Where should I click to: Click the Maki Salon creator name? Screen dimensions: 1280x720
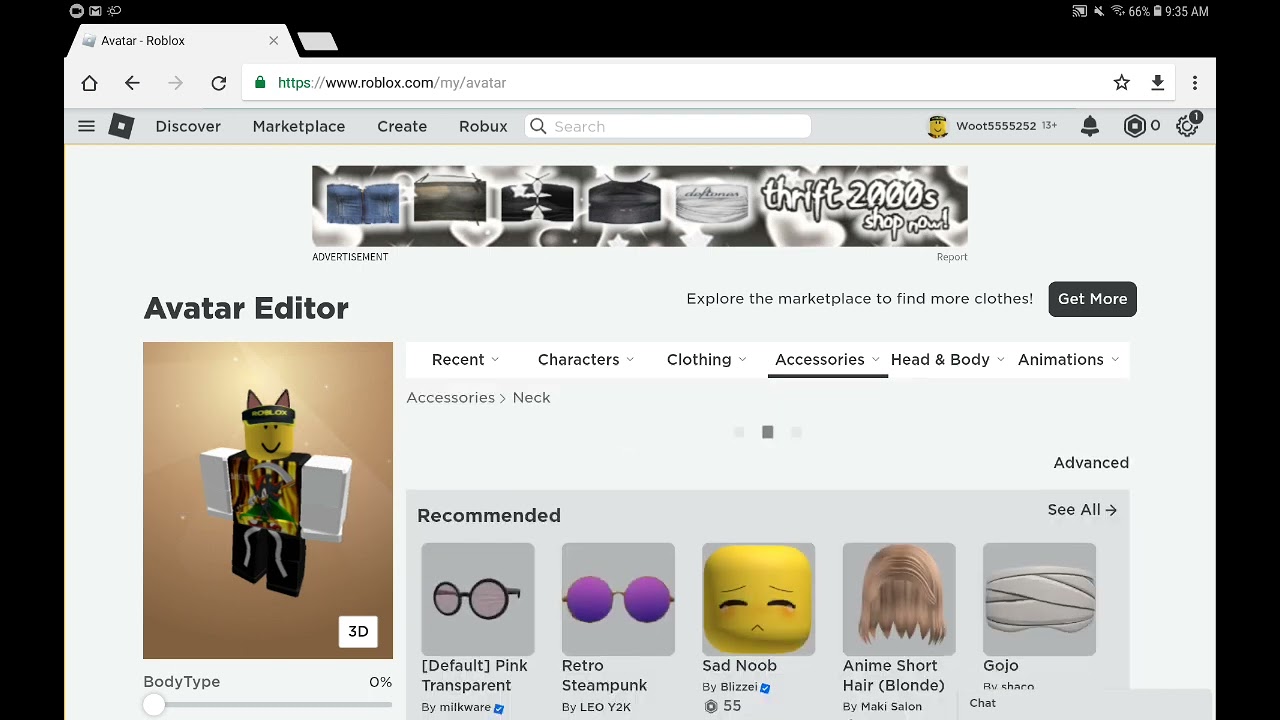tap(891, 706)
